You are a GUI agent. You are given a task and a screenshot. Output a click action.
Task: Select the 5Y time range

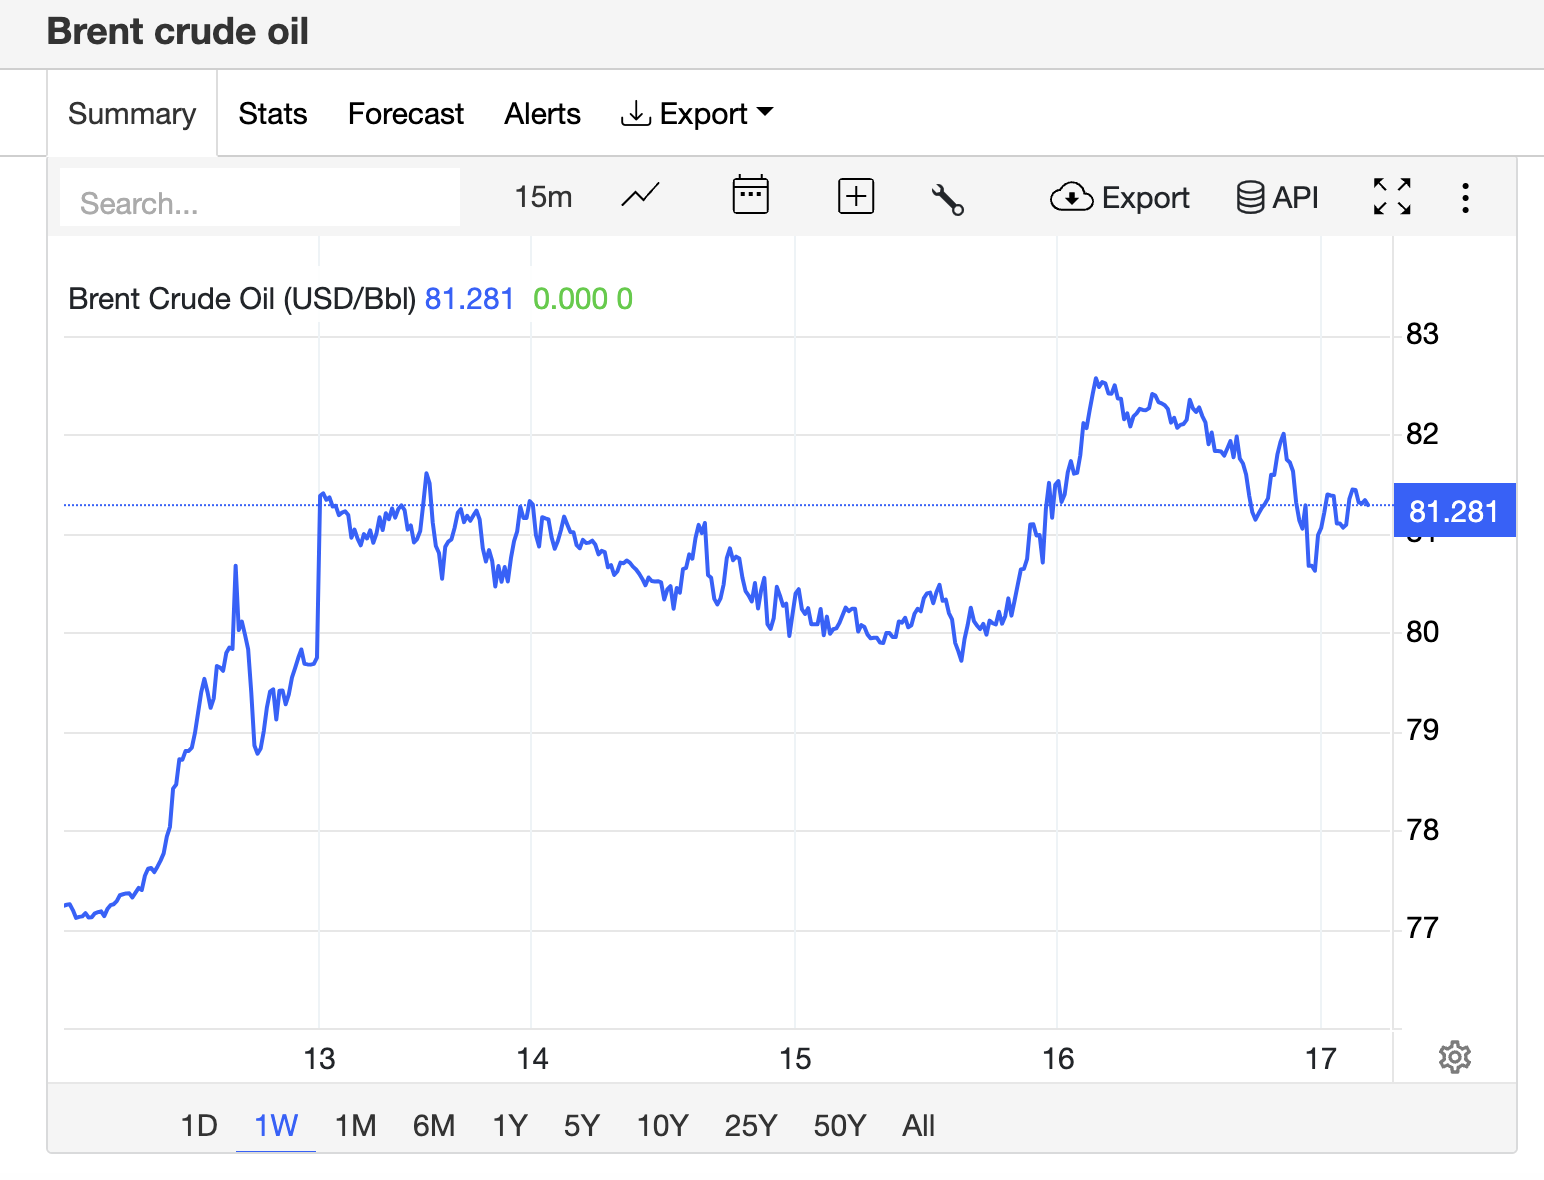click(581, 1126)
